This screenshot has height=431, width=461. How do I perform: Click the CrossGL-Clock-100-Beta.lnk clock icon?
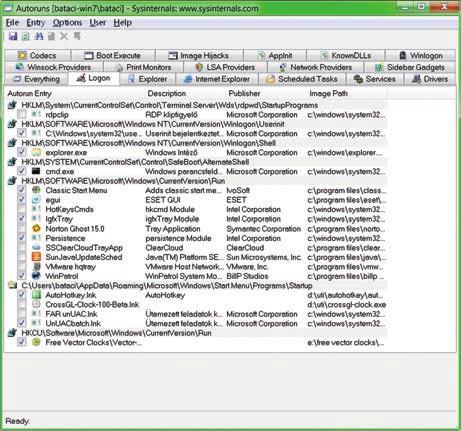[36, 304]
